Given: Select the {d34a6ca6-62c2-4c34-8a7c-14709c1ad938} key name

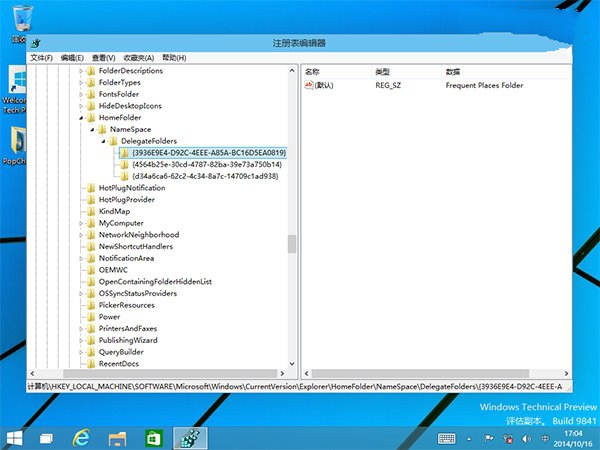Looking at the screenshot, I should coord(205,176).
